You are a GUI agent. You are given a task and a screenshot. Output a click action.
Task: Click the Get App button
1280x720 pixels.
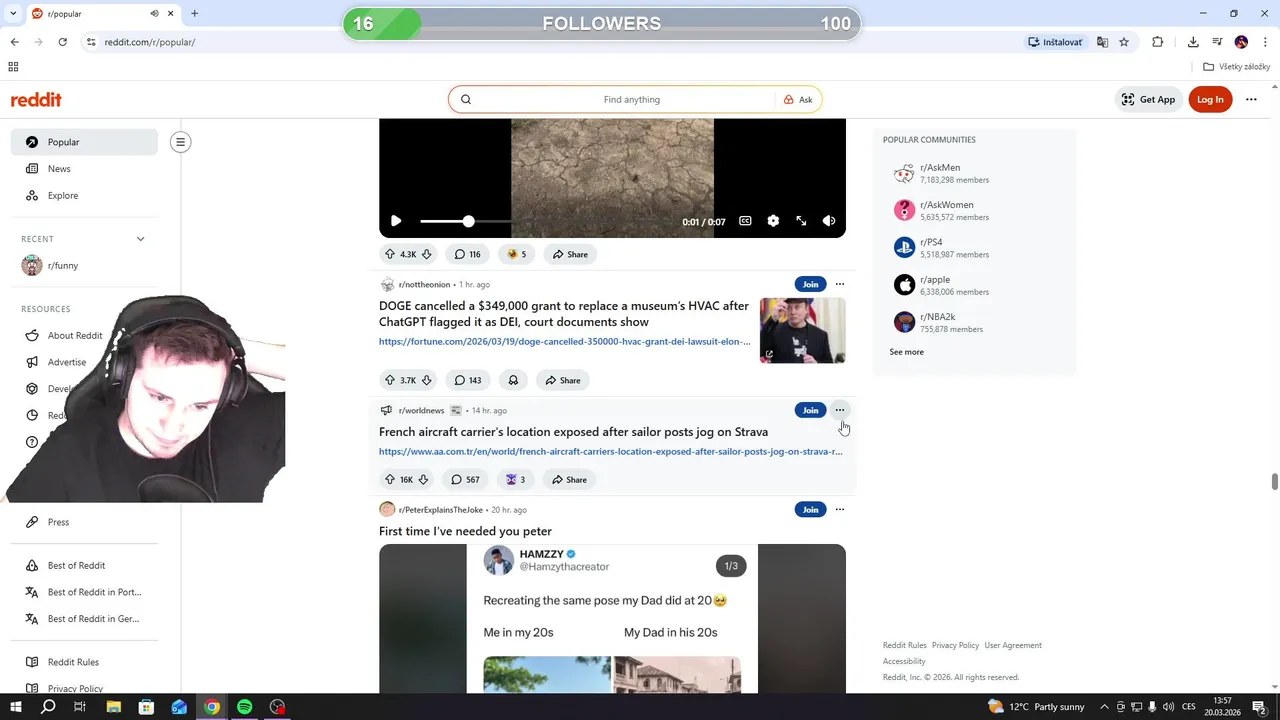pyautogui.click(x=1147, y=99)
